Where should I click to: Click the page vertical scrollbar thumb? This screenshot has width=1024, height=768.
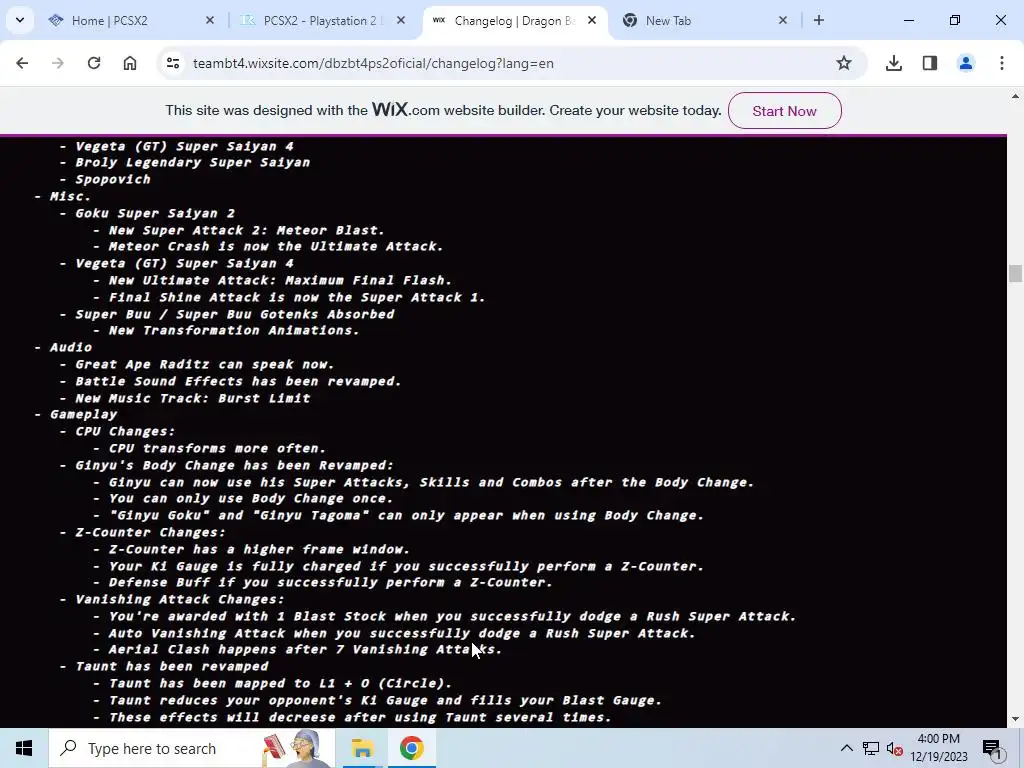tap(1015, 273)
